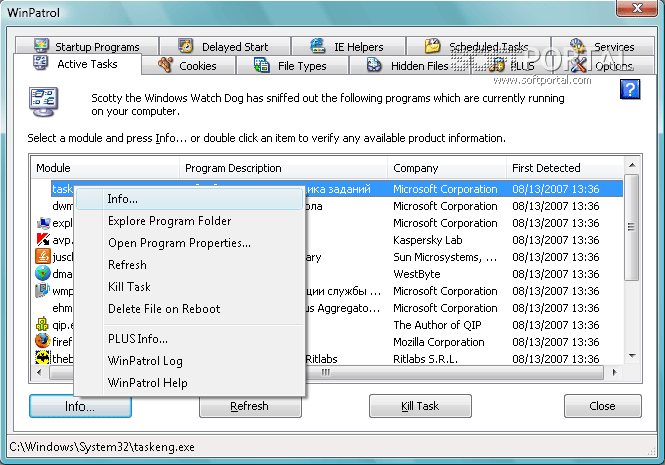Click The Bat! icon in module list
Screen dimensions: 665x465
tap(43, 358)
